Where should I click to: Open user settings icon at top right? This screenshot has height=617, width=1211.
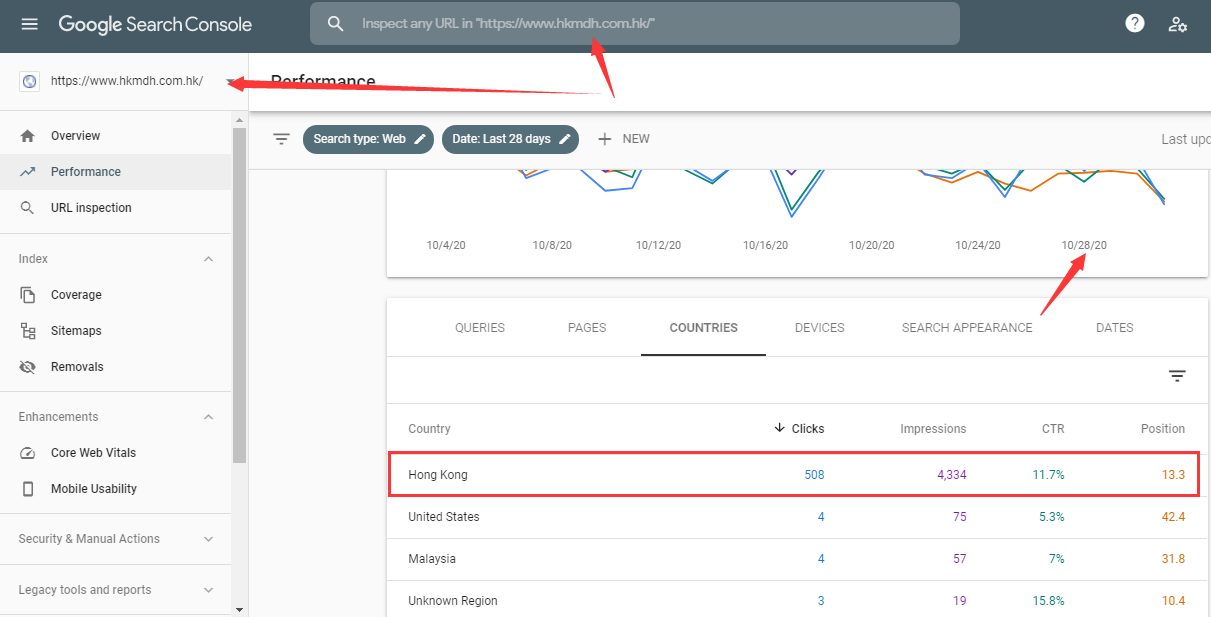(1178, 24)
